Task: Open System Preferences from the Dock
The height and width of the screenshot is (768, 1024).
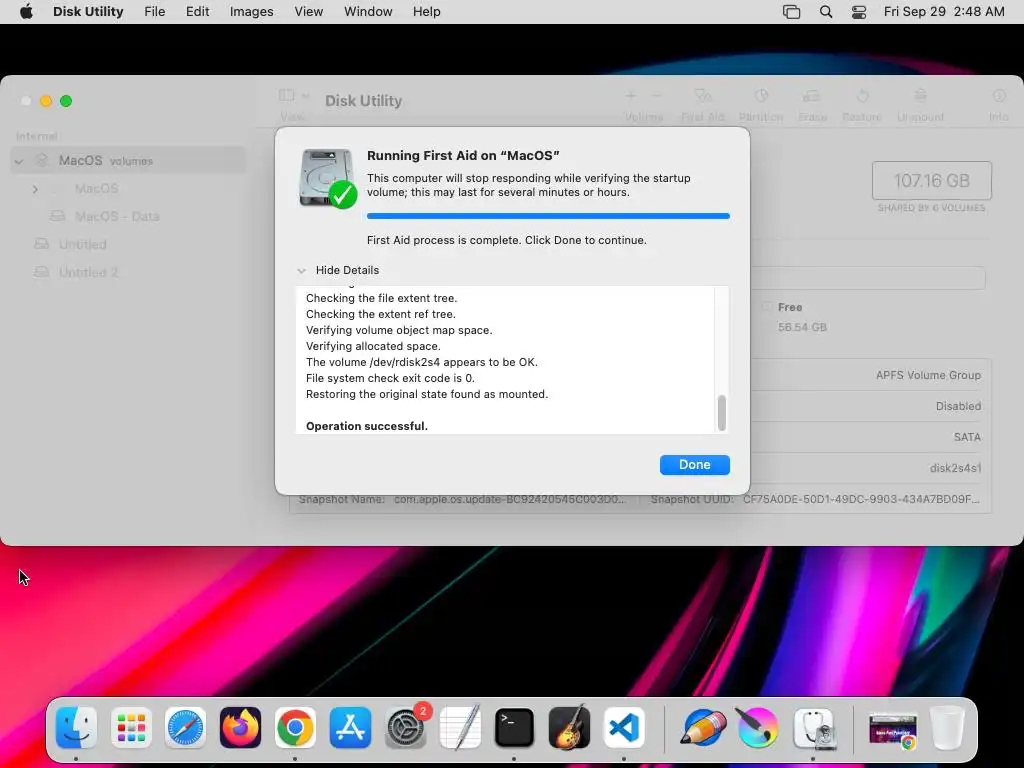Action: 406,728
